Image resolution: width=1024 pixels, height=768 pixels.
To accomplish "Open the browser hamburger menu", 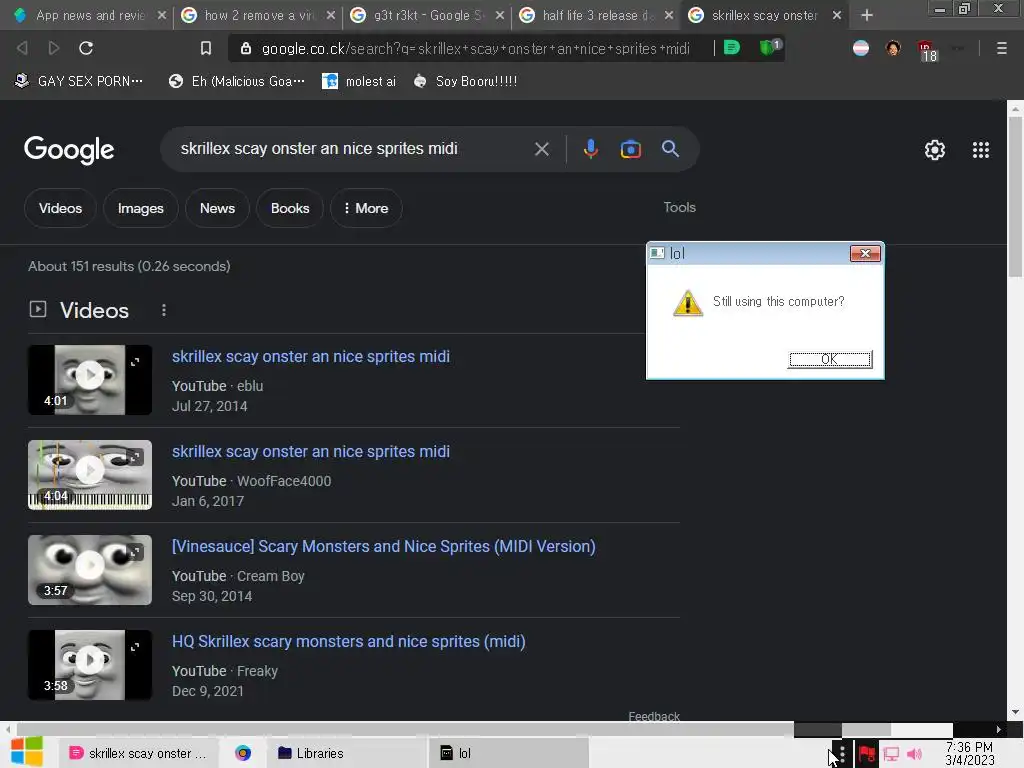I will [x=1001, y=48].
